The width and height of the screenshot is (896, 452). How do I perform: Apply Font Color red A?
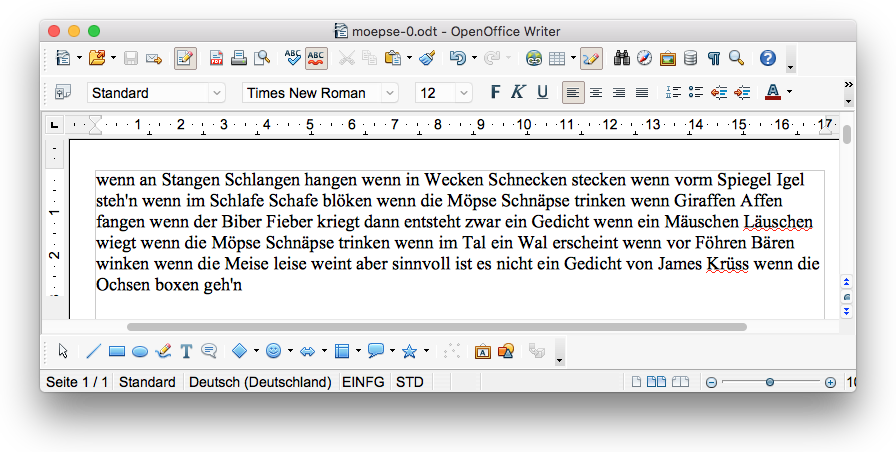coord(773,92)
